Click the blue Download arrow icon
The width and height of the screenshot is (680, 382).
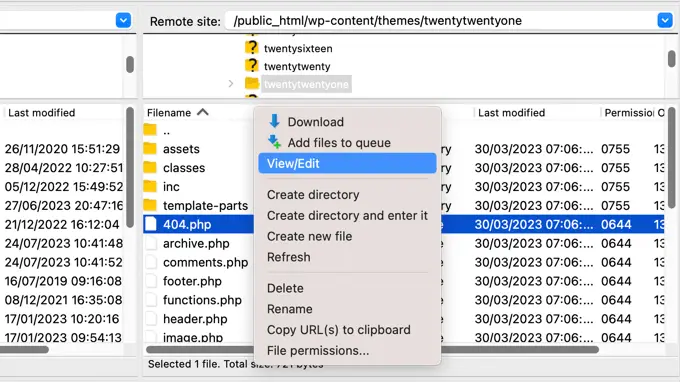(x=274, y=121)
